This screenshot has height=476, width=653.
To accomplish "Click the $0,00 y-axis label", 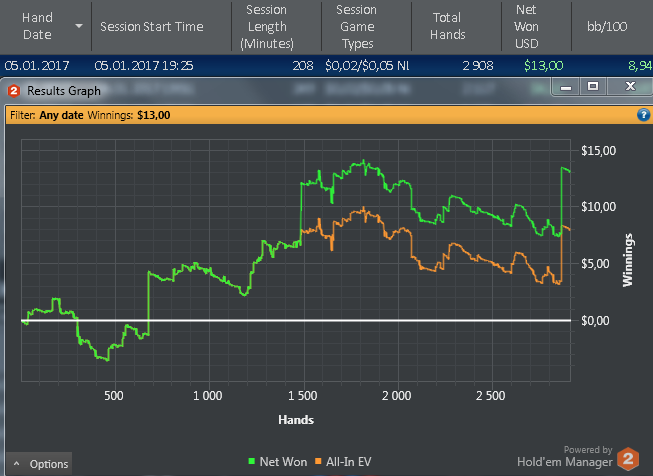I will [595, 320].
